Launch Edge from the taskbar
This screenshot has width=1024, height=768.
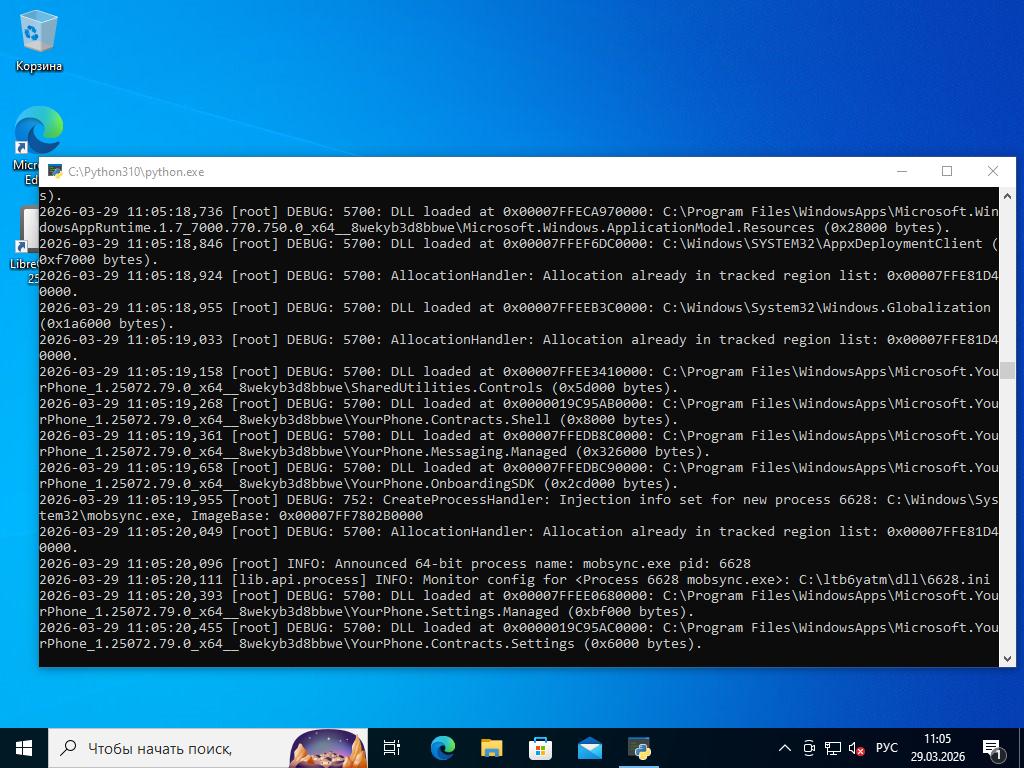(x=442, y=748)
